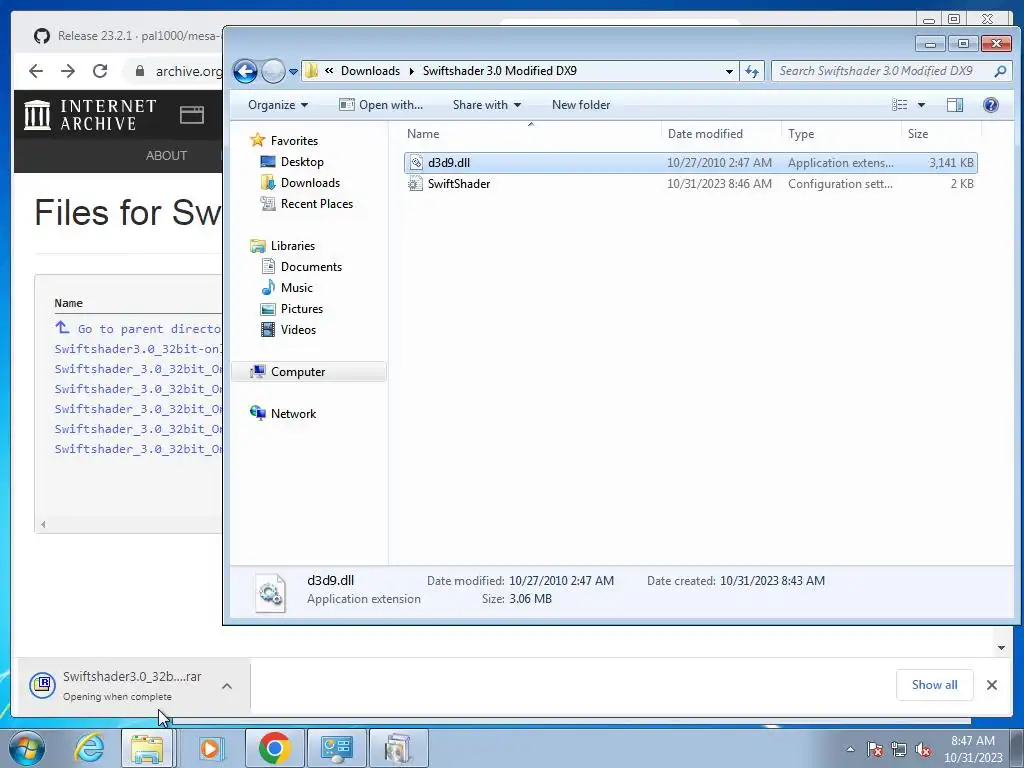Click the Chrome back arrow
The width and height of the screenshot is (1024, 768).
pos(36,71)
